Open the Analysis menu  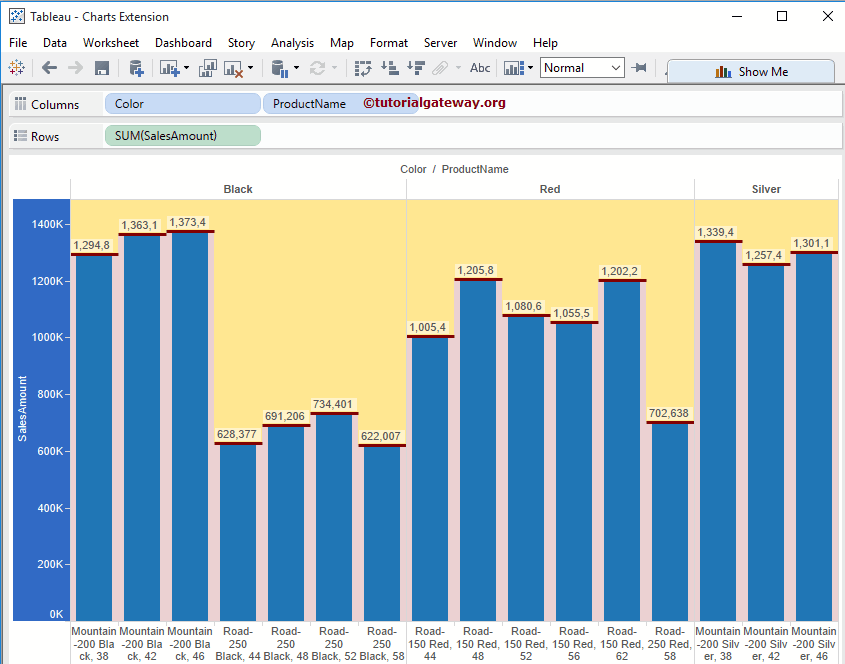pyautogui.click(x=292, y=43)
